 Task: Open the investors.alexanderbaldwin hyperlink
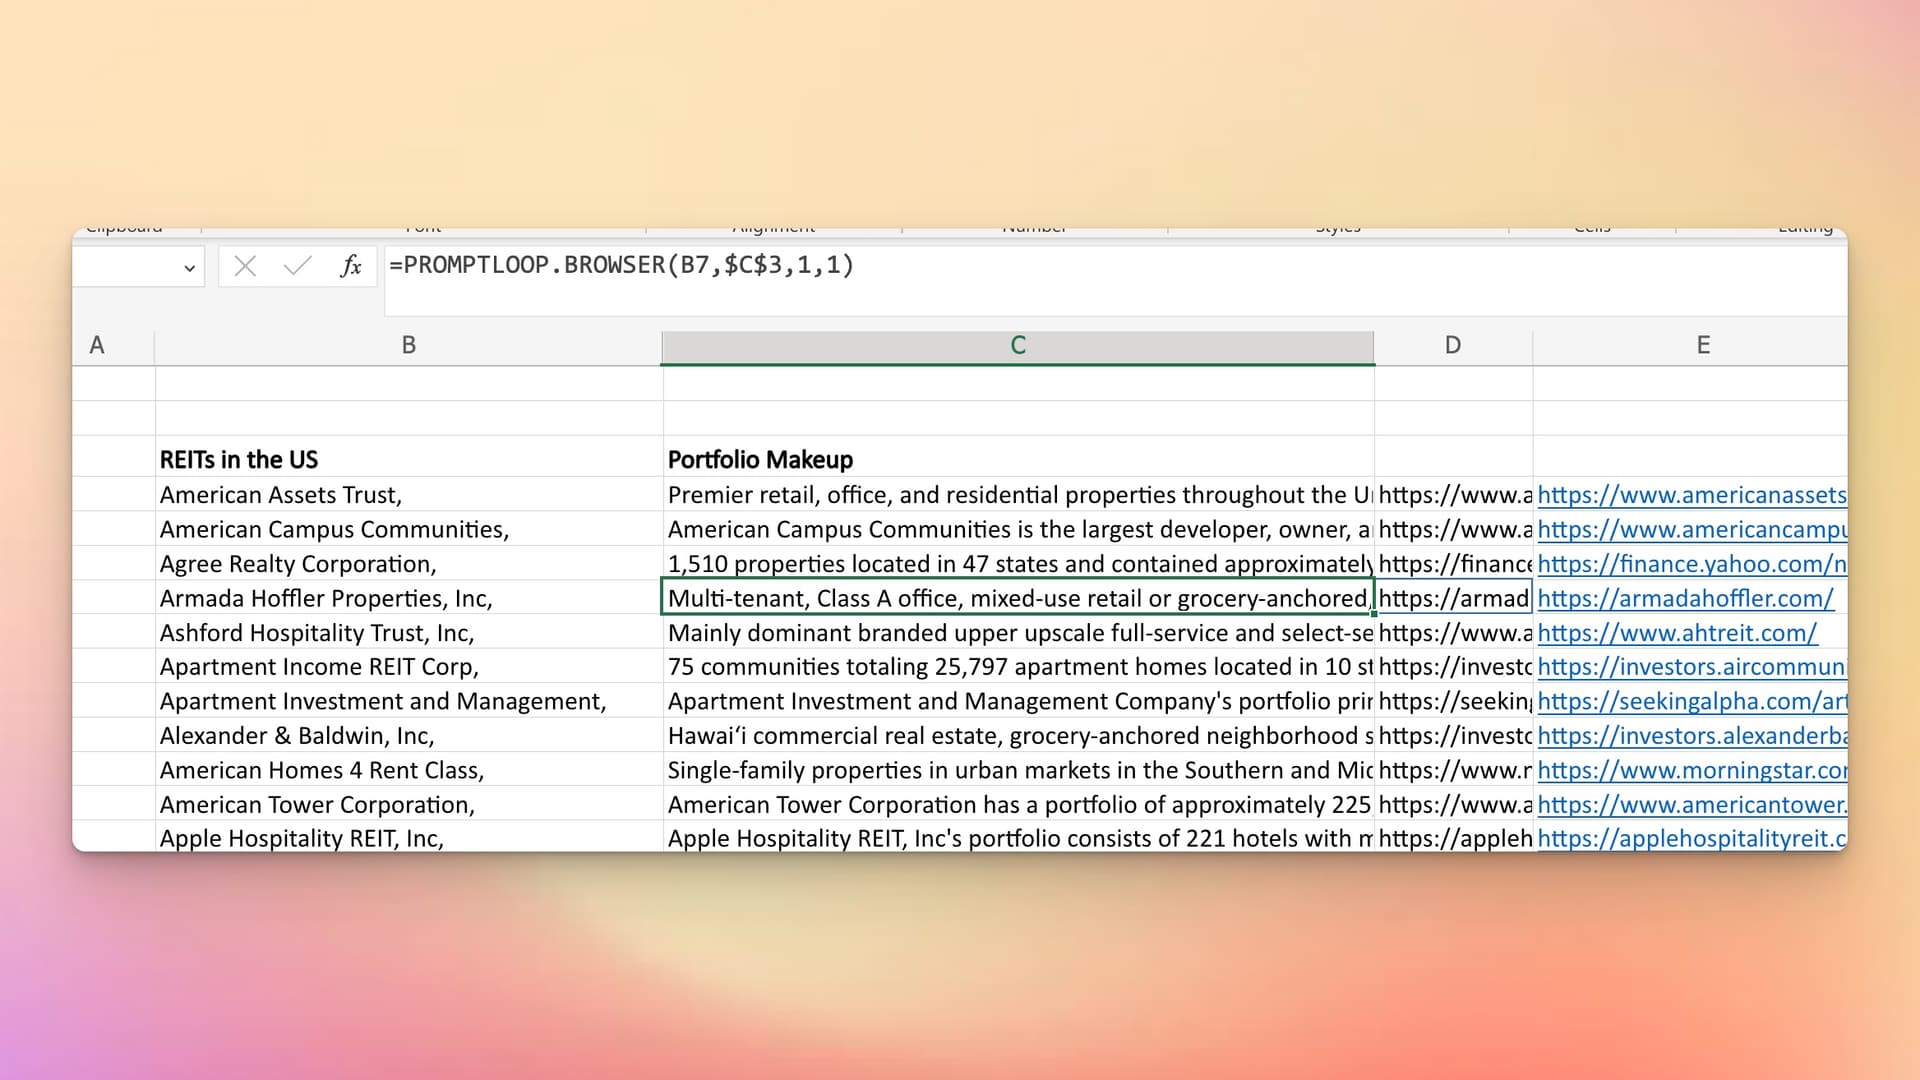coord(1692,736)
